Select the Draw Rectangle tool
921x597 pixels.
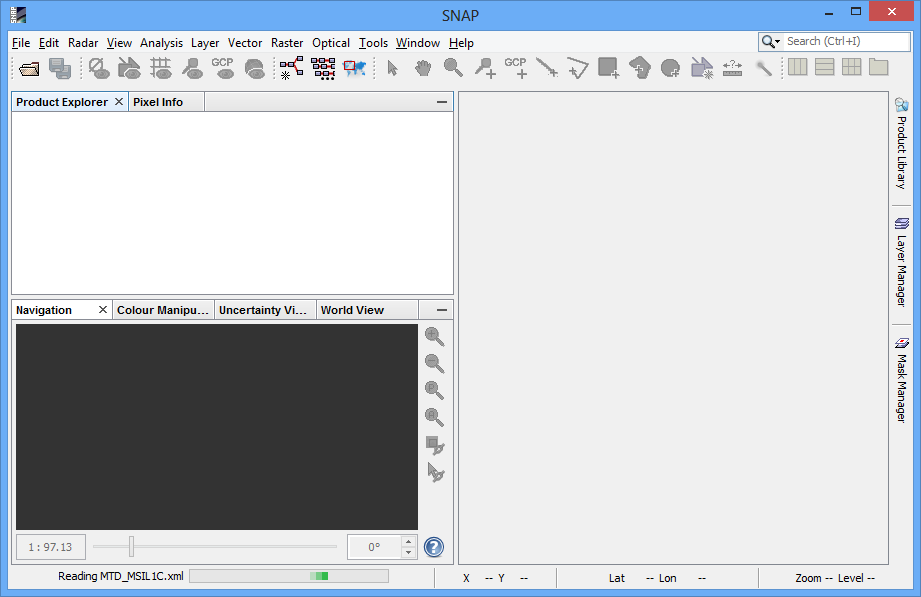tap(609, 68)
